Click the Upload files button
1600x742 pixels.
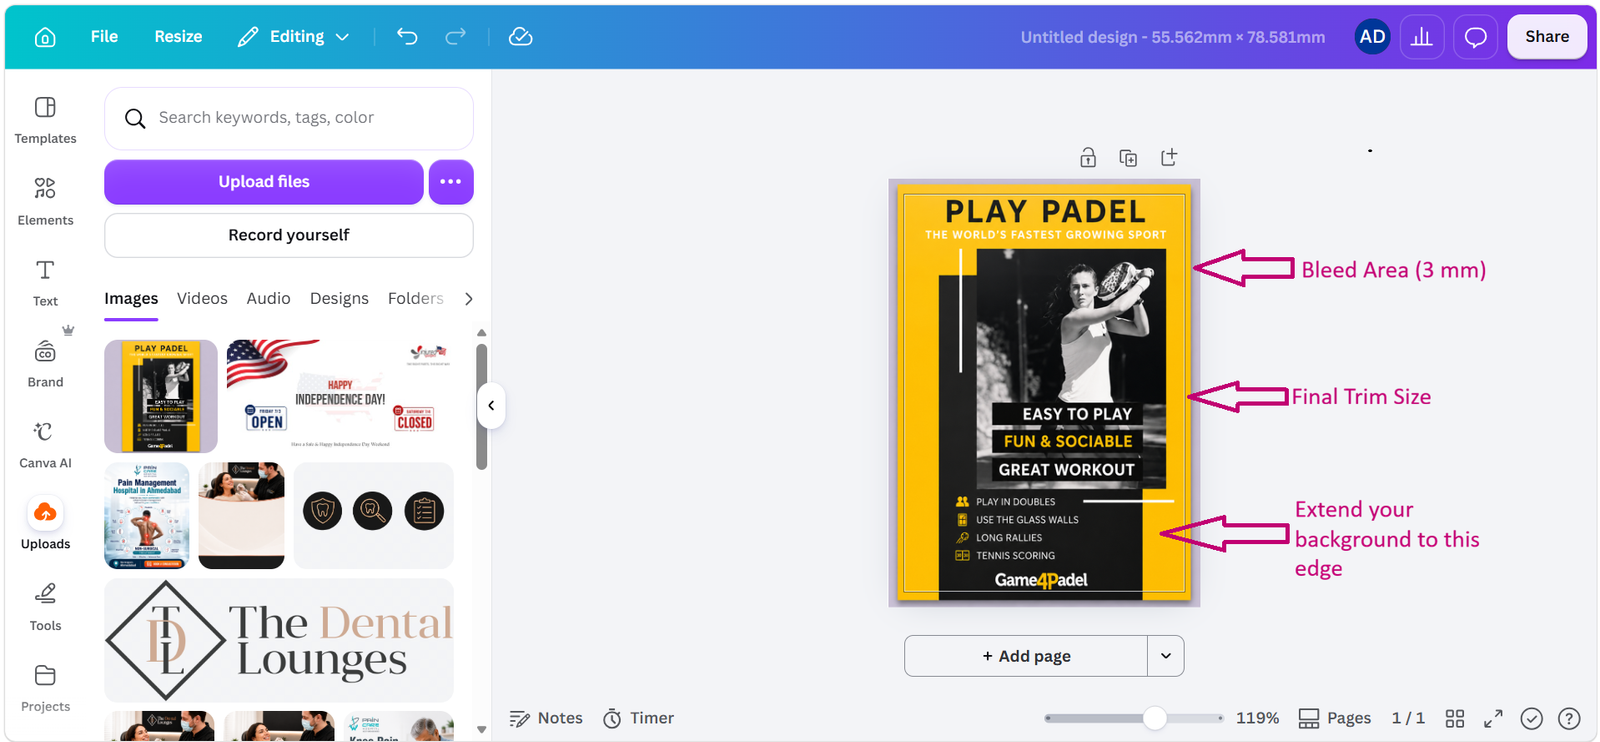[264, 182]
